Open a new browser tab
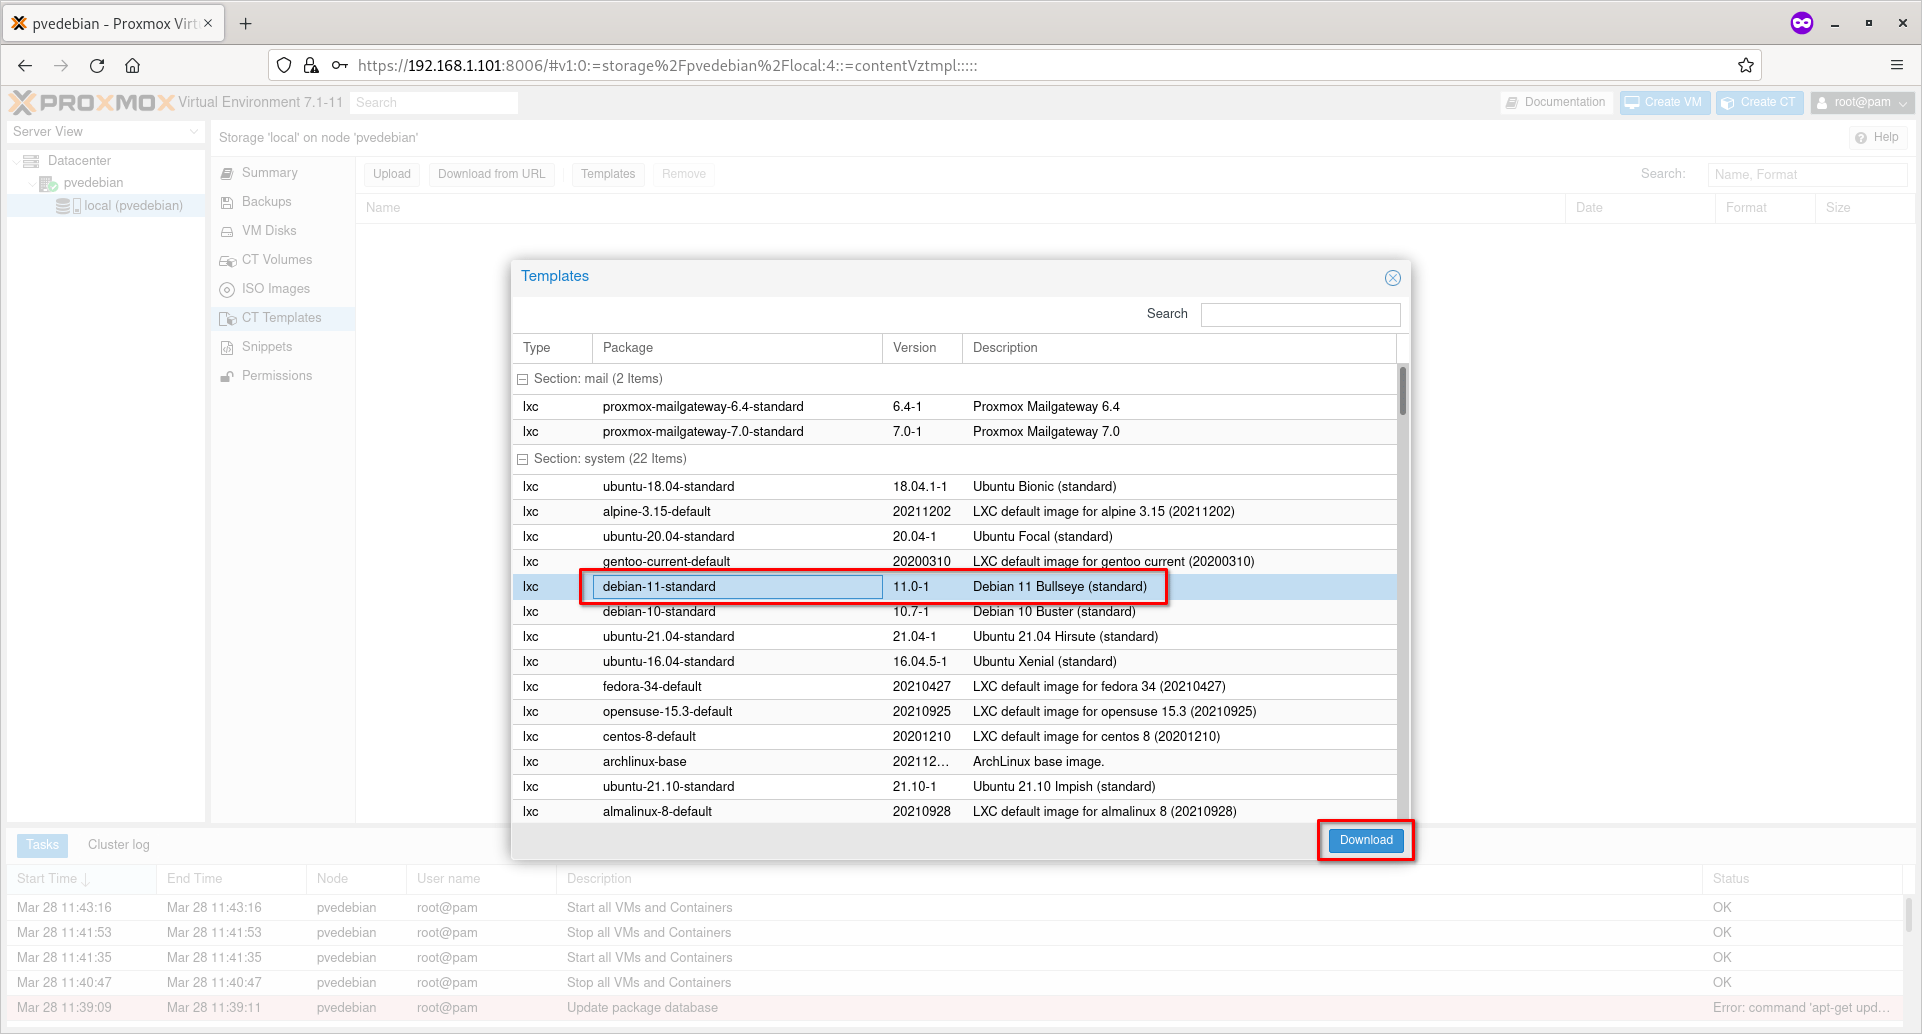The image size is (1922, 1034). [x=246, y=23]
